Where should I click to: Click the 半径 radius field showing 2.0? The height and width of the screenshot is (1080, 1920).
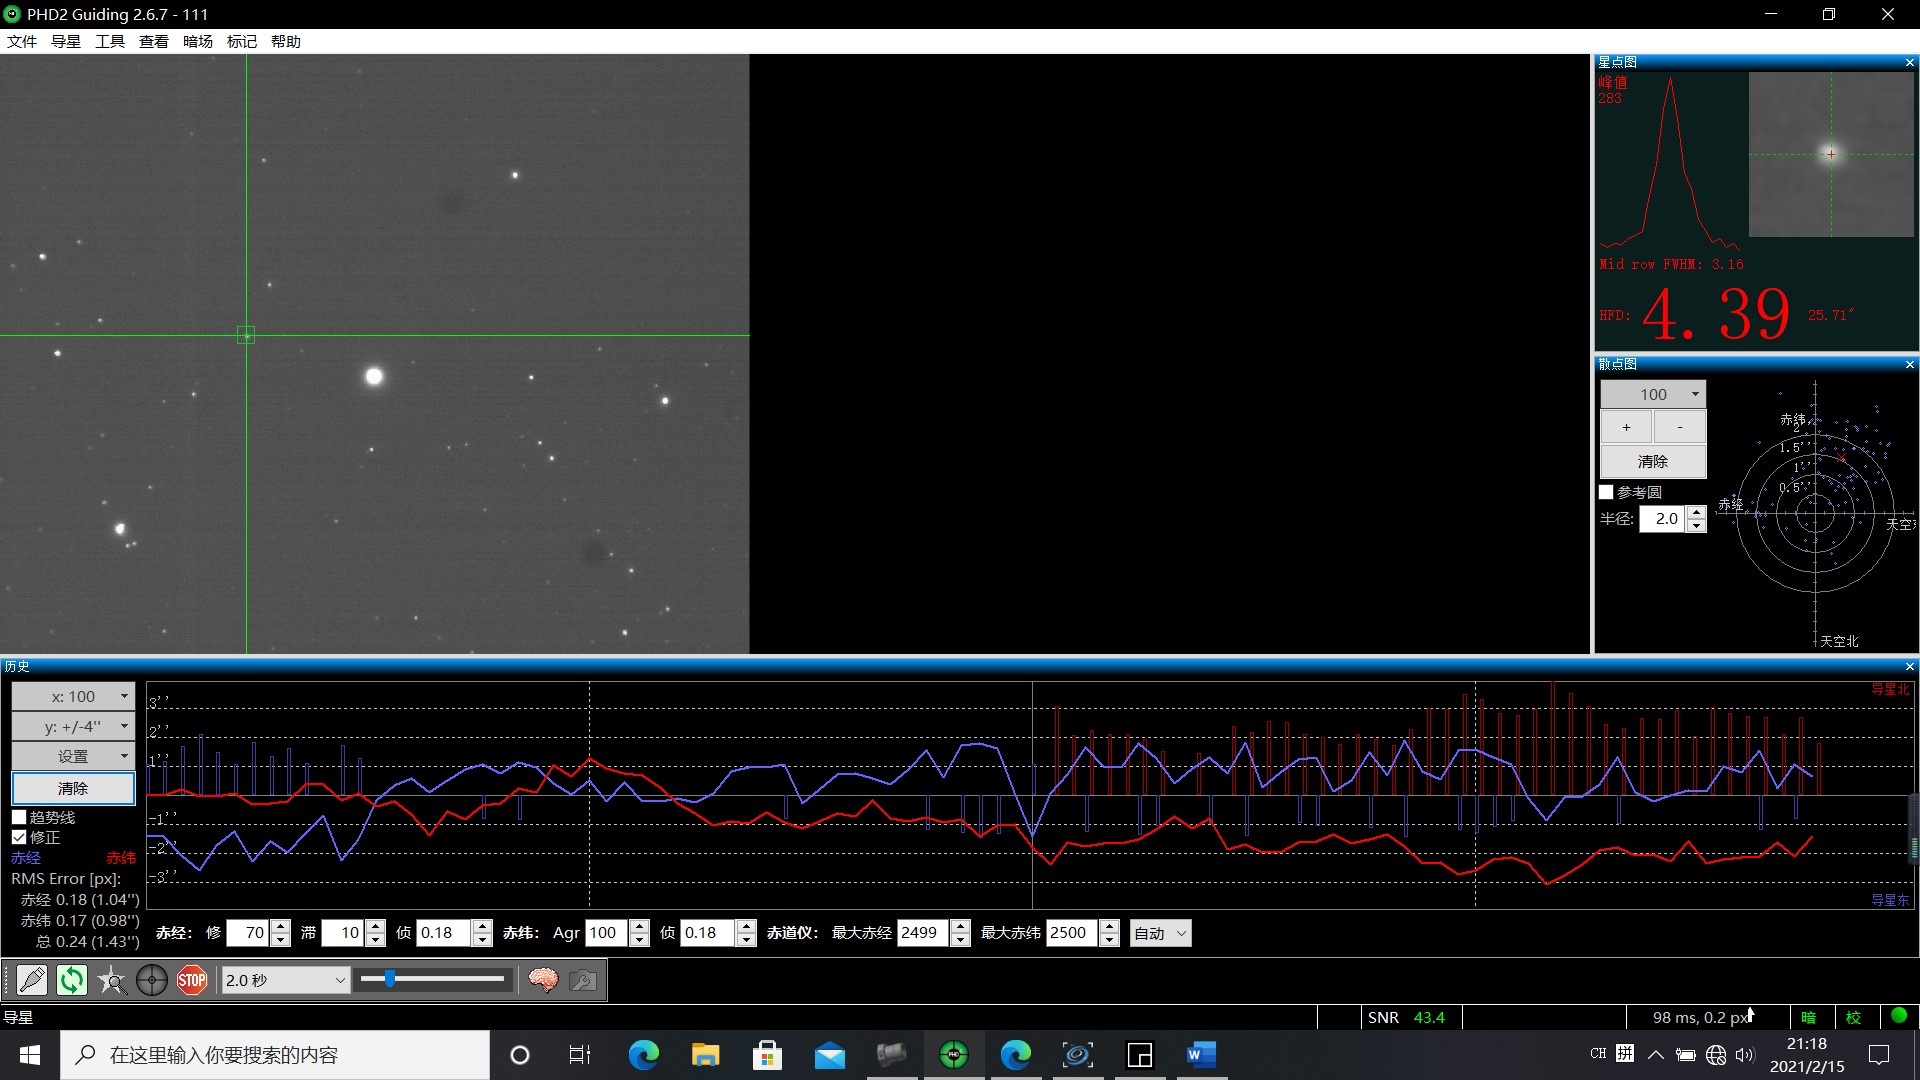1663,518
